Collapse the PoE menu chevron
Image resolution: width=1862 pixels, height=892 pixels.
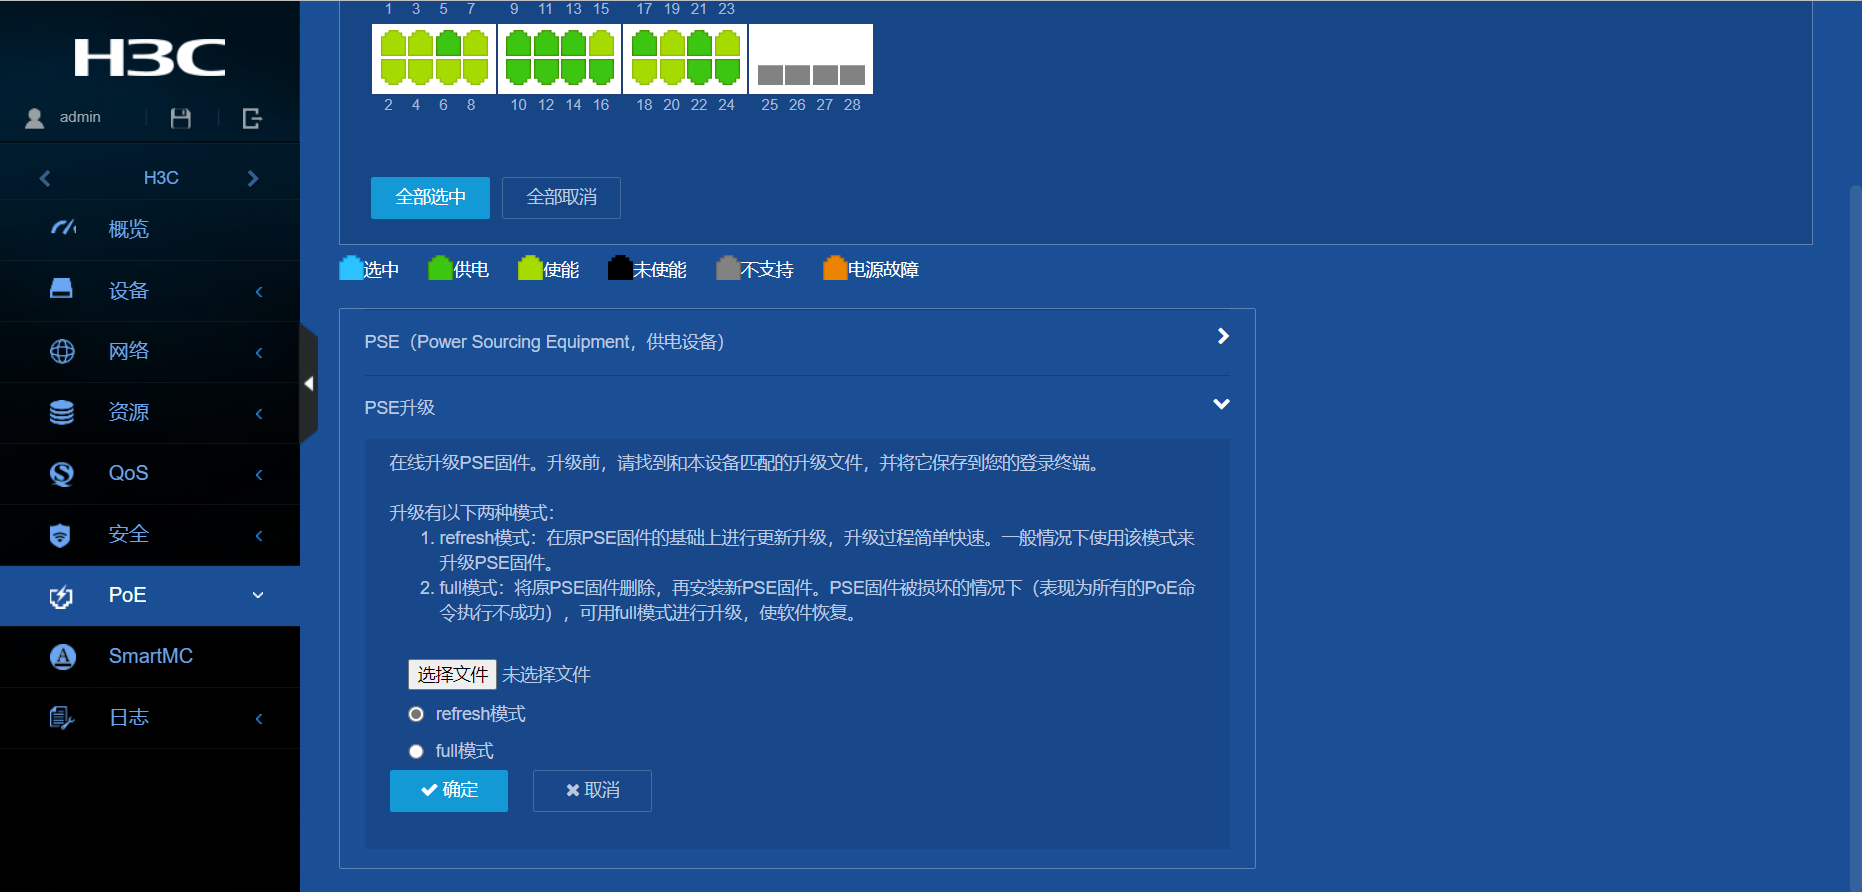[x=258, y=595]
